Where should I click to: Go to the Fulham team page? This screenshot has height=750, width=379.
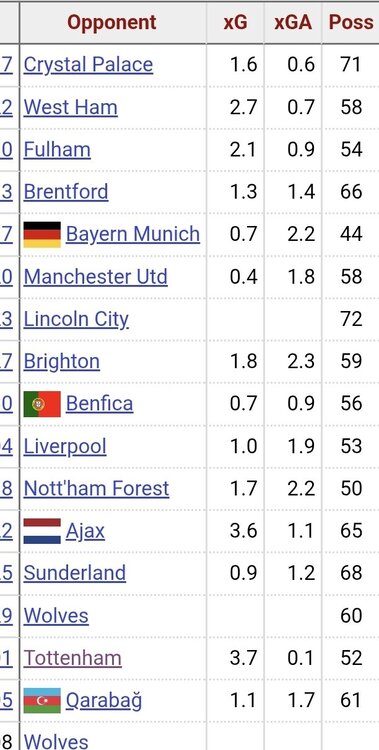pyautogui.click(x=57, y=150)
